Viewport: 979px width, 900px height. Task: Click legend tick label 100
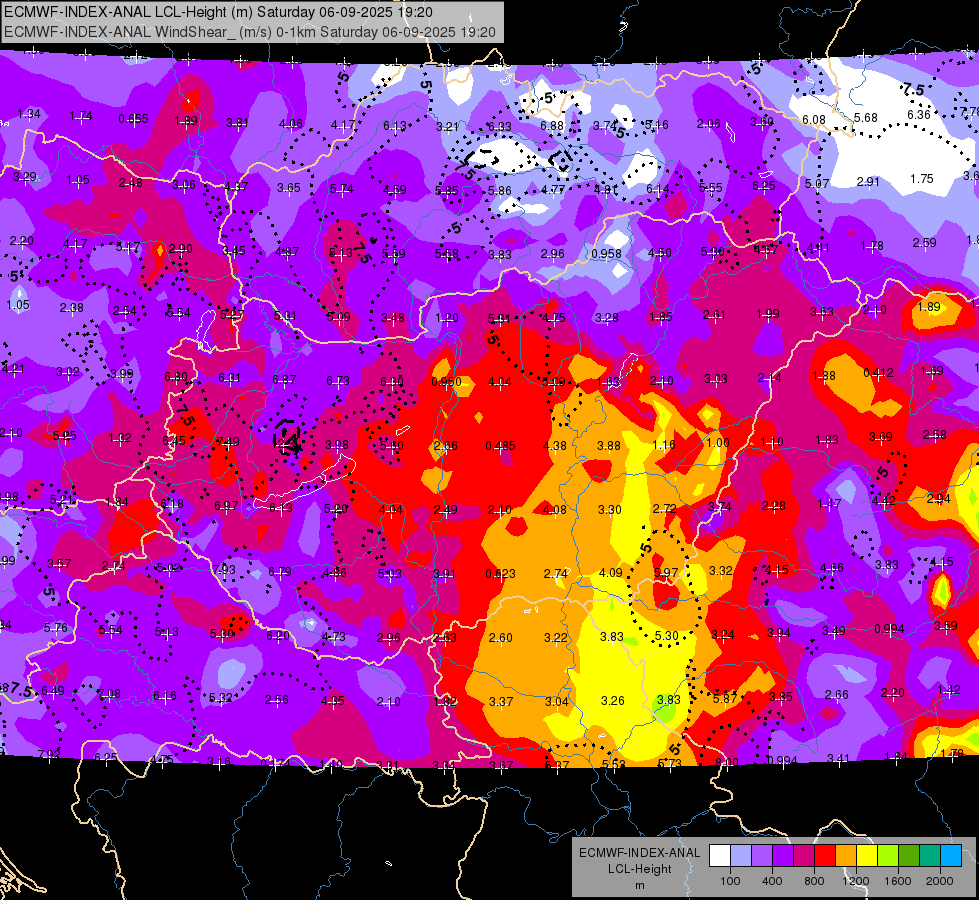pos(730,881)
